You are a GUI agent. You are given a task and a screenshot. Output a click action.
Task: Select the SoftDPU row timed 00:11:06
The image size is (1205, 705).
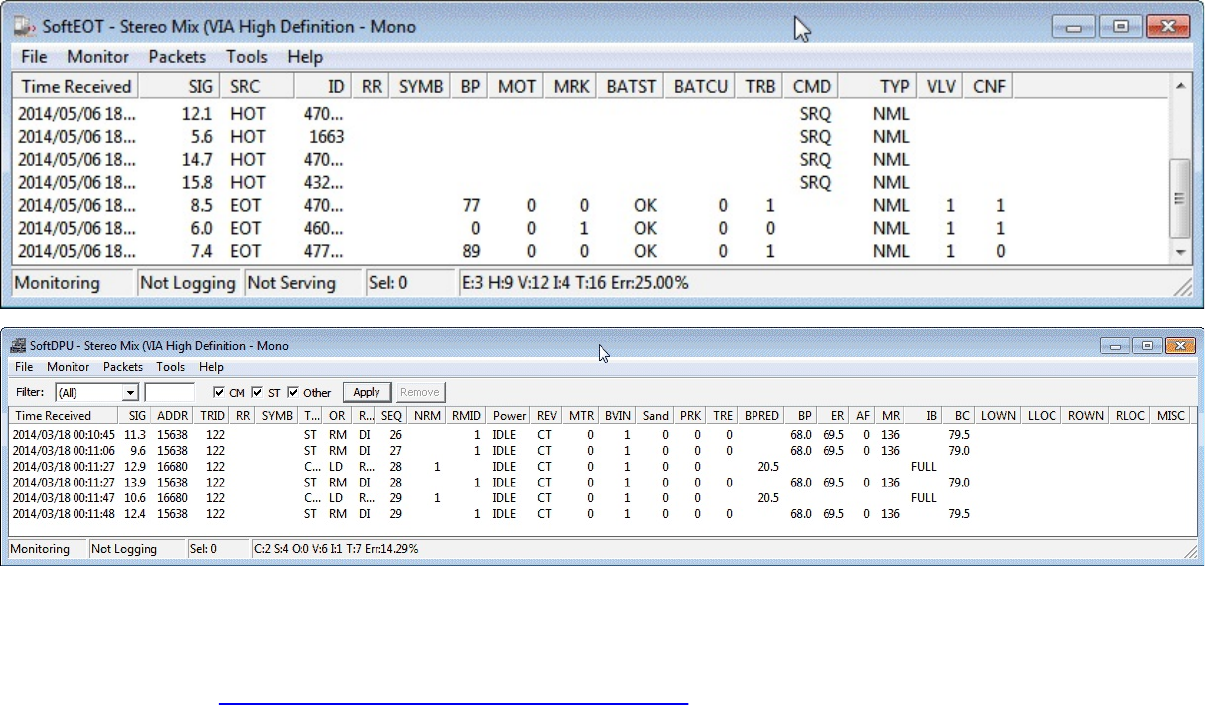point(601,451)
